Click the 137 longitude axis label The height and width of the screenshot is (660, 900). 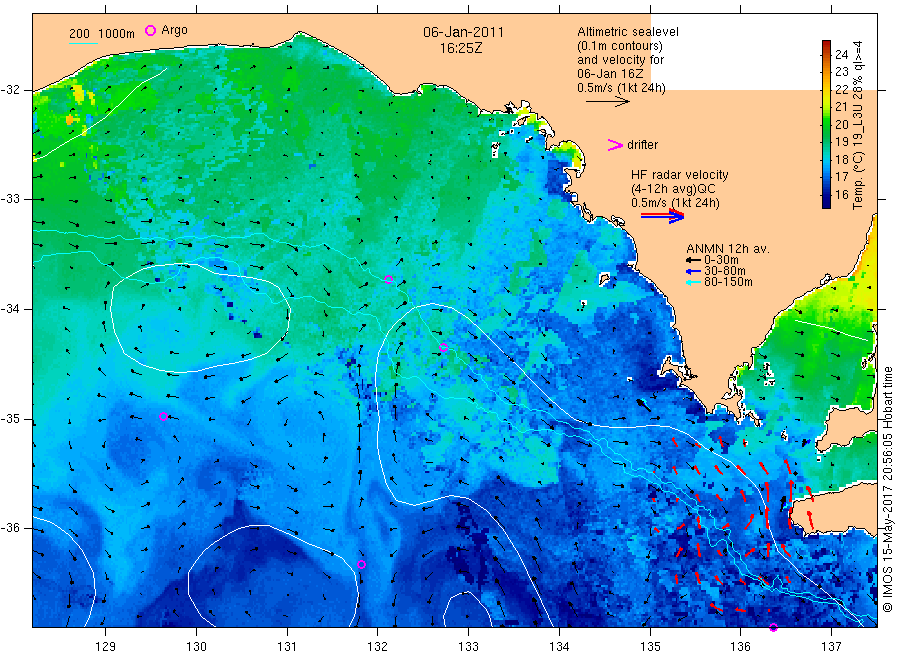(831, 647)
